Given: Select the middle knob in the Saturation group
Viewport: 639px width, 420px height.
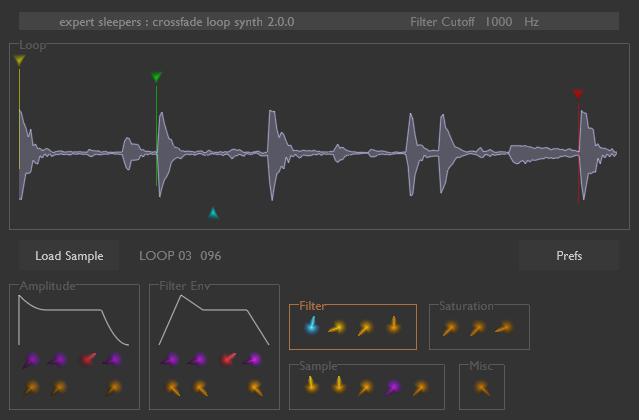Looking at the screenshot, I should (477, 328).
